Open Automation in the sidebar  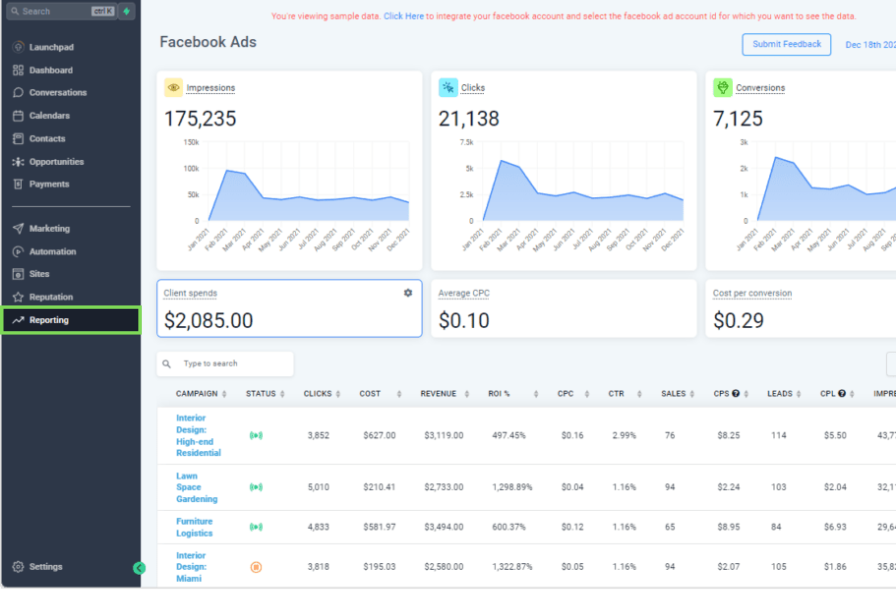(x=53, y=252)
